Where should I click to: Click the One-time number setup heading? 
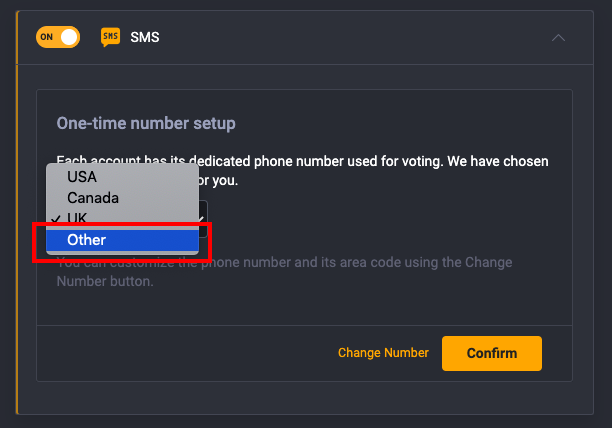click(146, 123)
